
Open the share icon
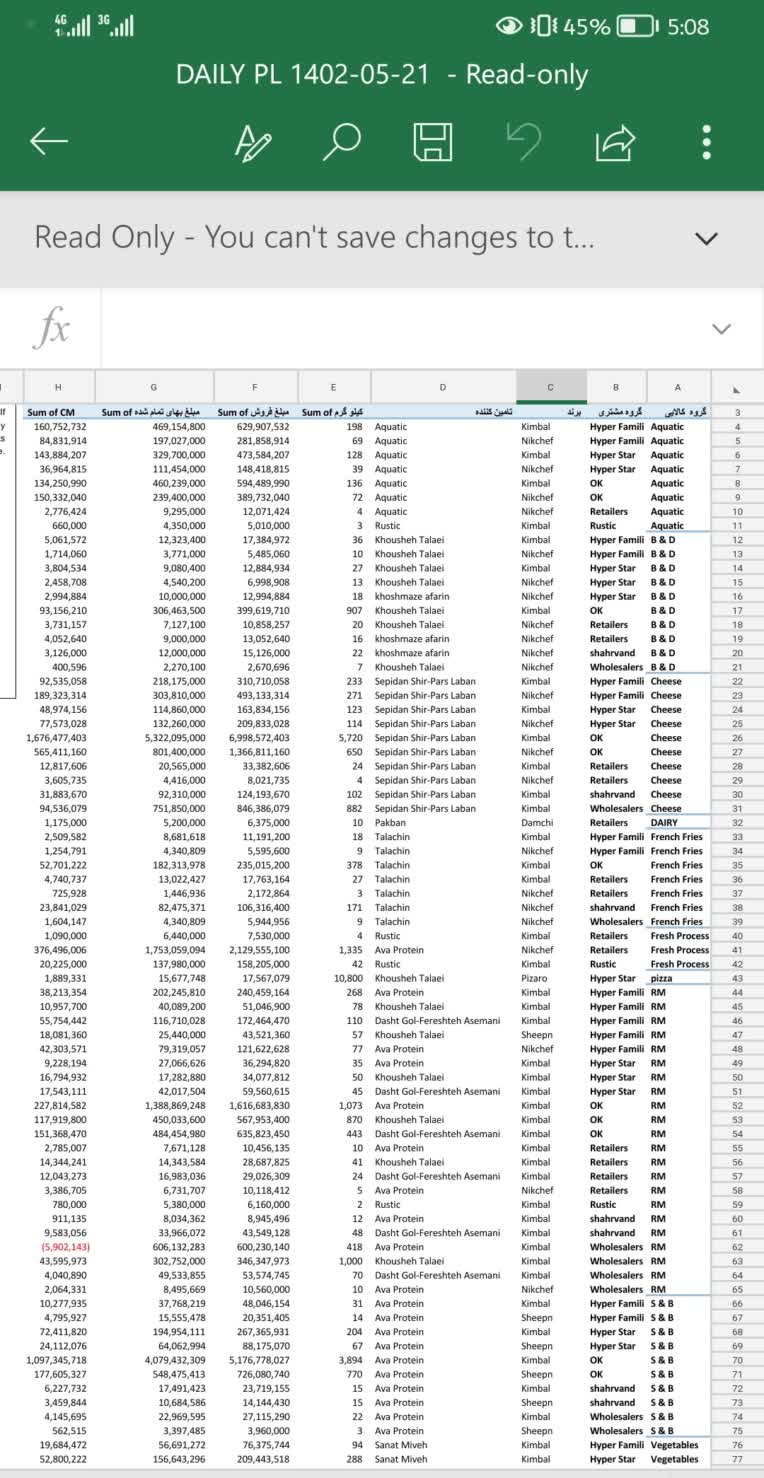[615, 141]
